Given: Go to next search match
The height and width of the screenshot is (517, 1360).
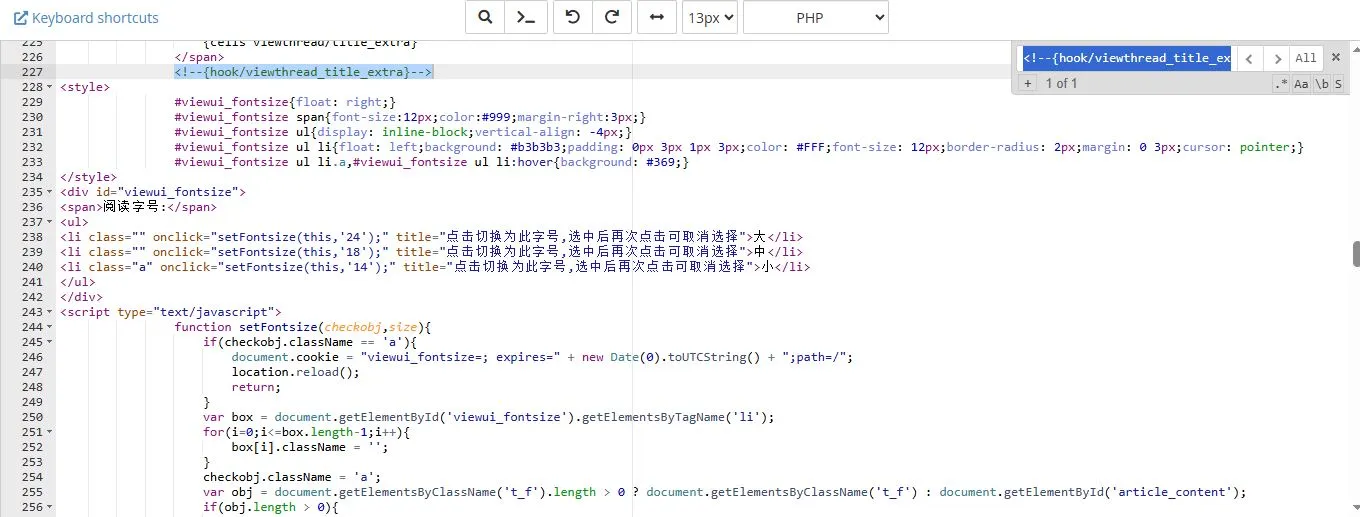Looking at the screenshot, I should (1277, 58).
